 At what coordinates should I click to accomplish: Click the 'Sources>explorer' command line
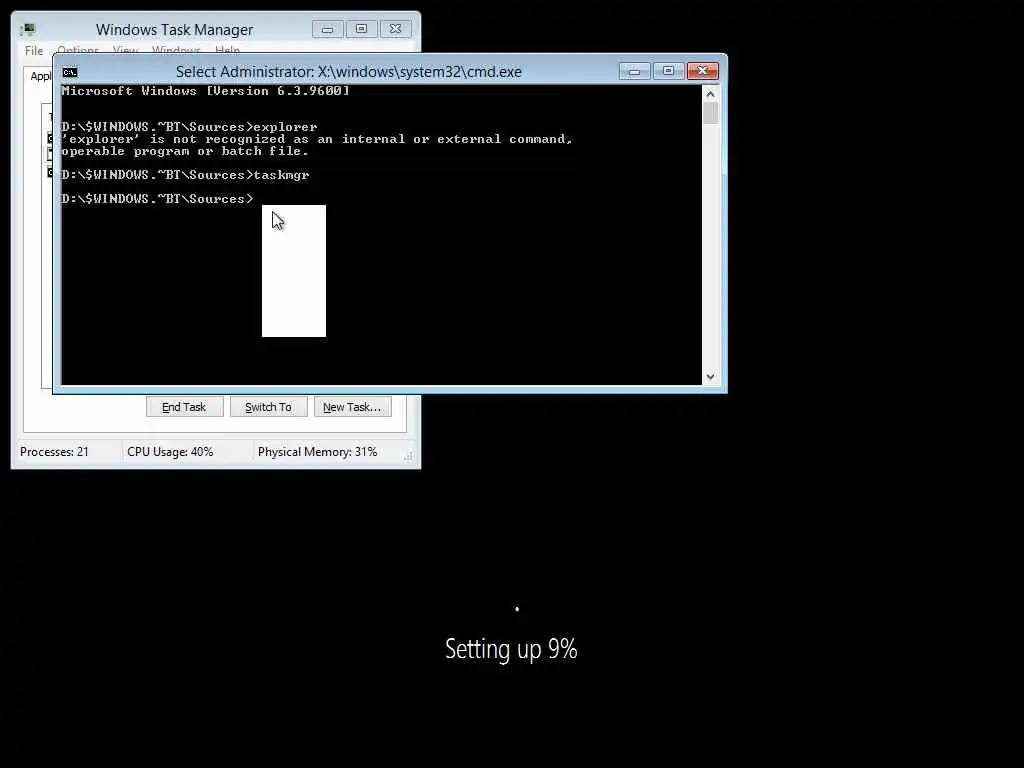point(189,127)
